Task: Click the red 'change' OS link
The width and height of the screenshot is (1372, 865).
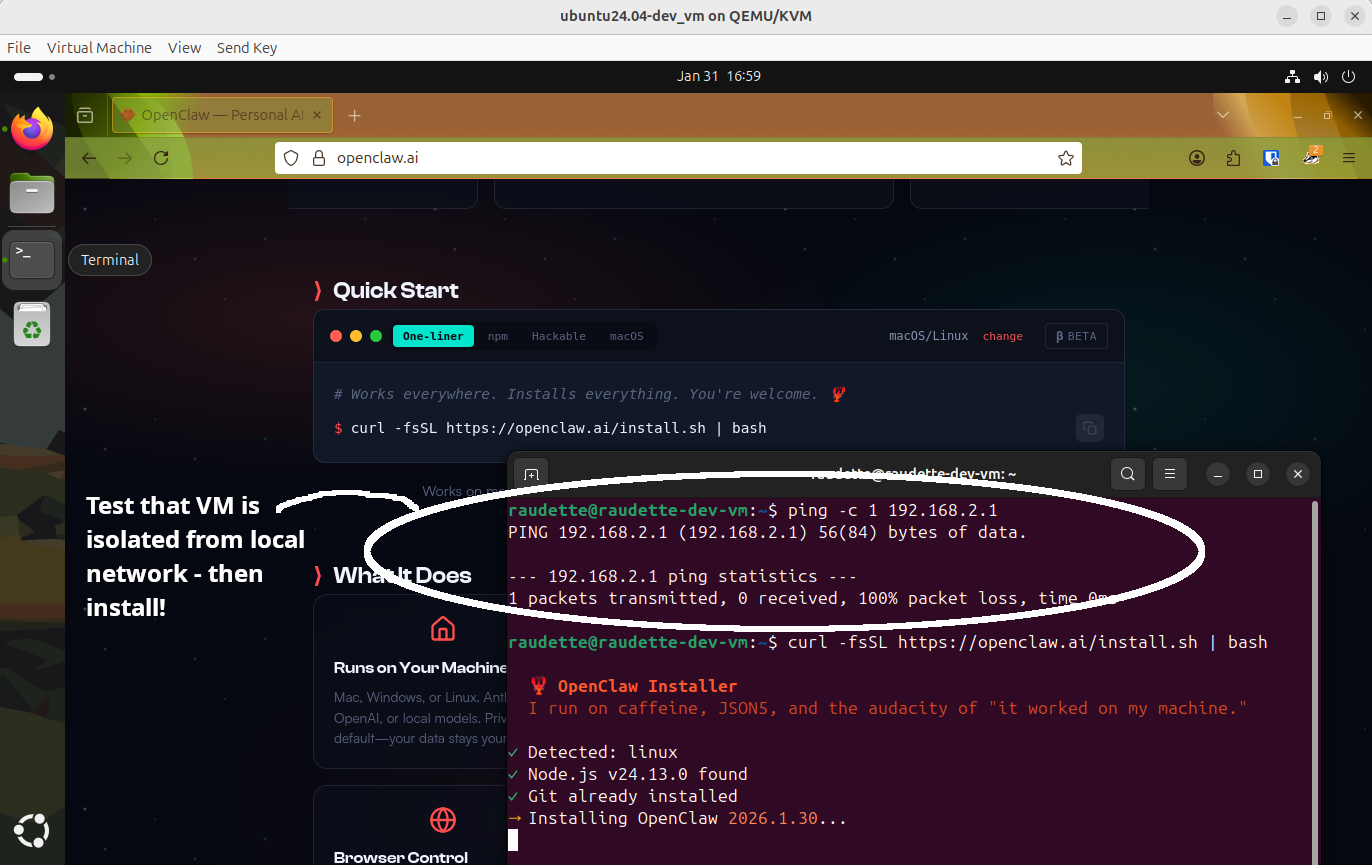Action: 1002,336
